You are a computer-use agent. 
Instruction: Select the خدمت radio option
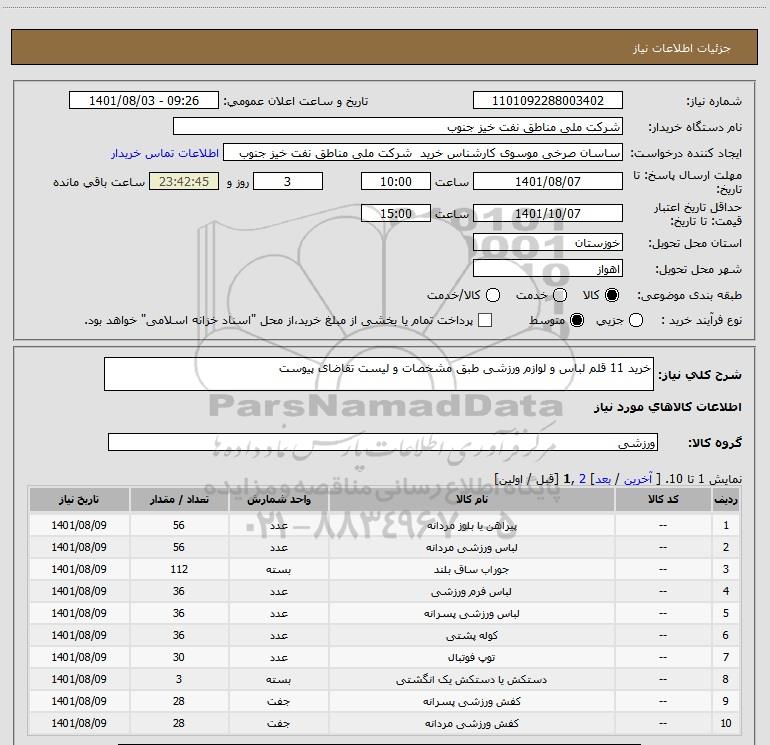pos(560,296)
